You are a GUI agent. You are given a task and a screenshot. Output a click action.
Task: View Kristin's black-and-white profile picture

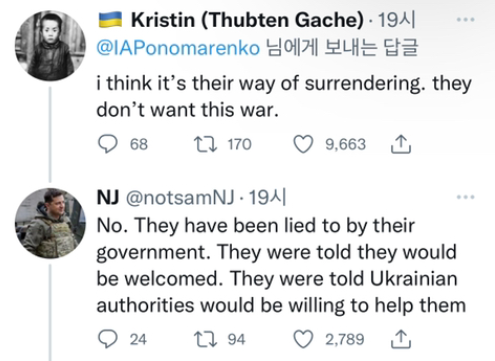(x=50, y=46)
